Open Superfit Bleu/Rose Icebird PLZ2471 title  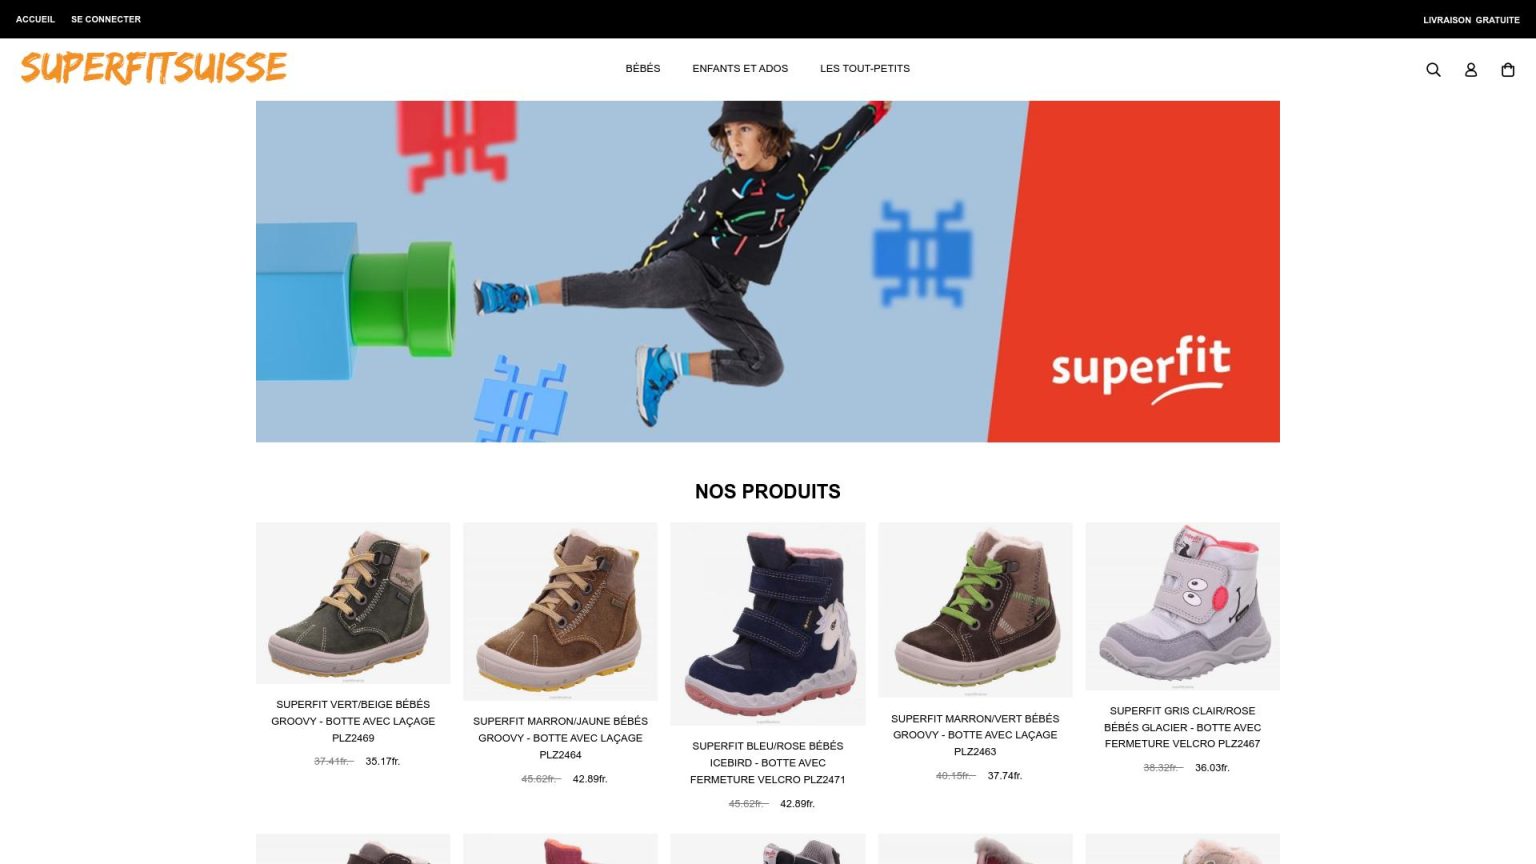[768, 763]
